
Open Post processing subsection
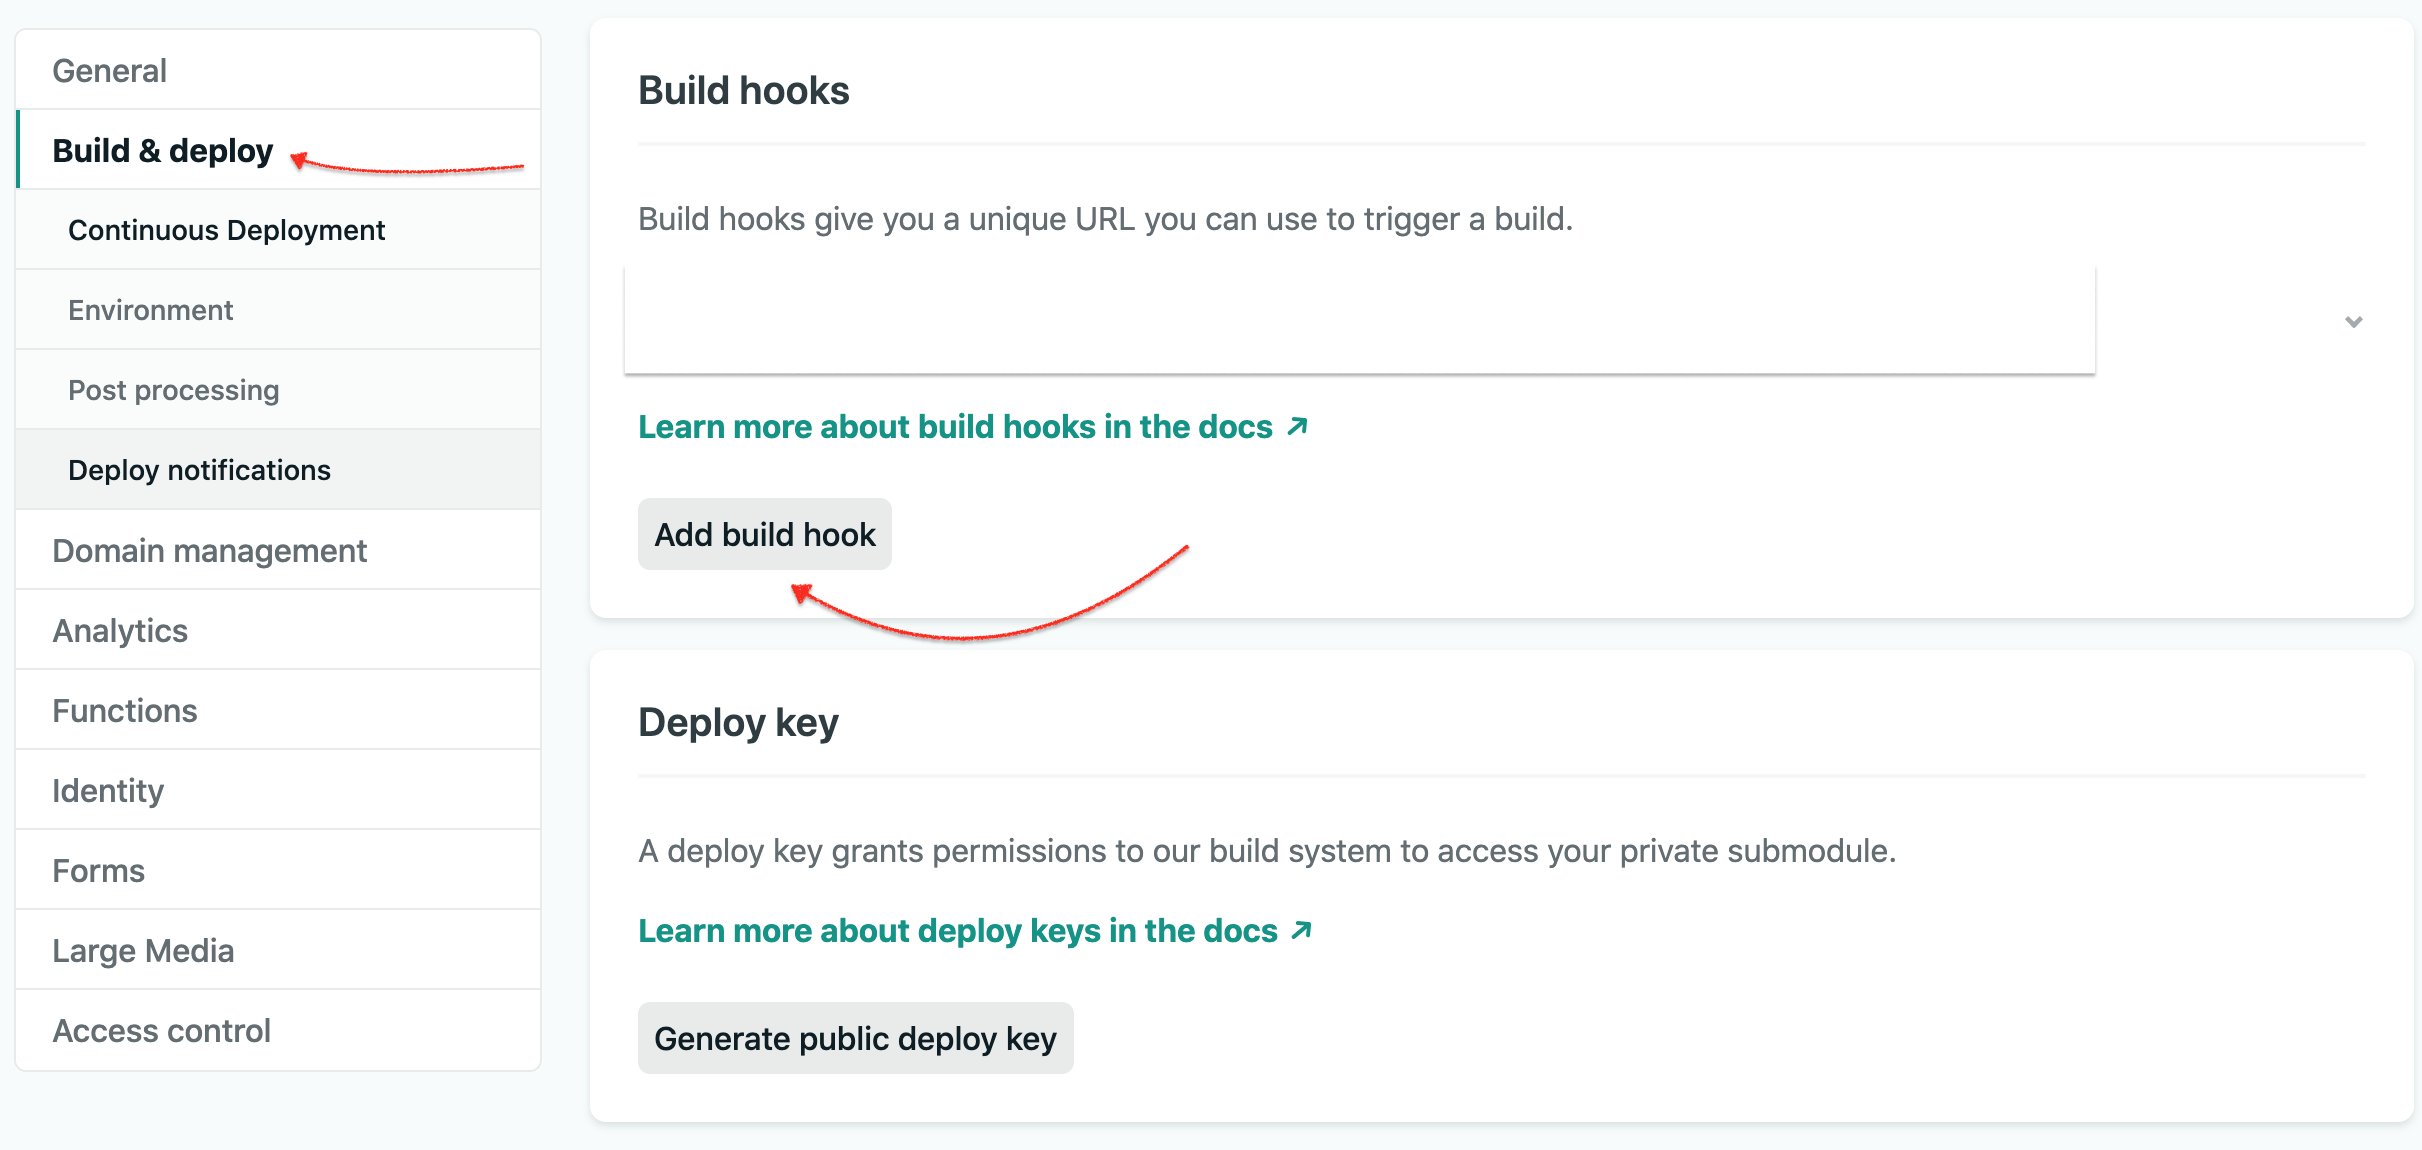click(x=278, y=390)
